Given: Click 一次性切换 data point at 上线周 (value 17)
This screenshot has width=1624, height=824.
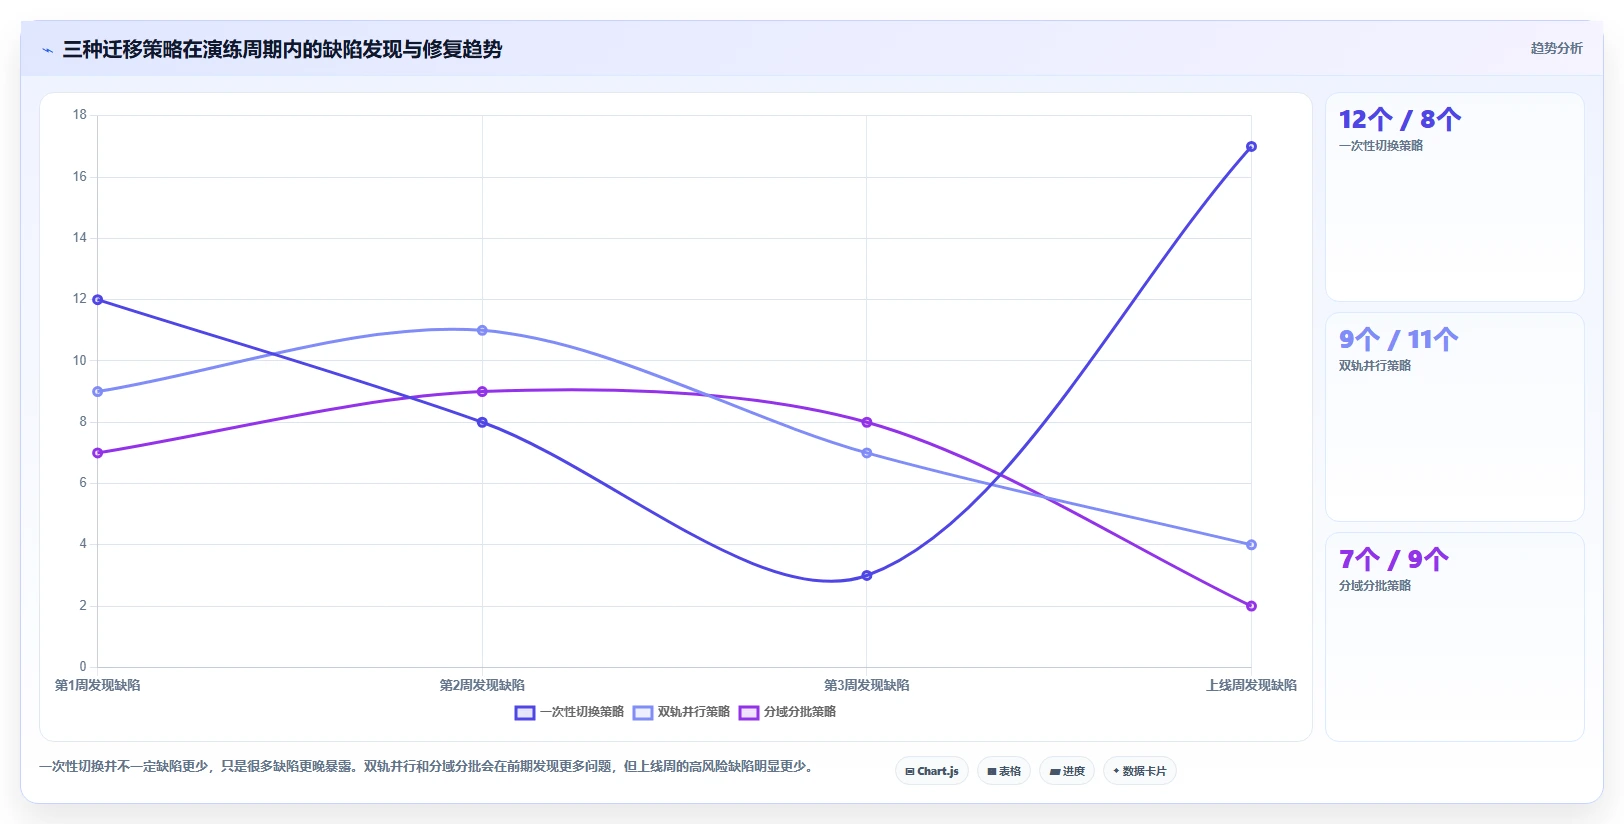Looking at the screenshot, I should point(1251,147).
